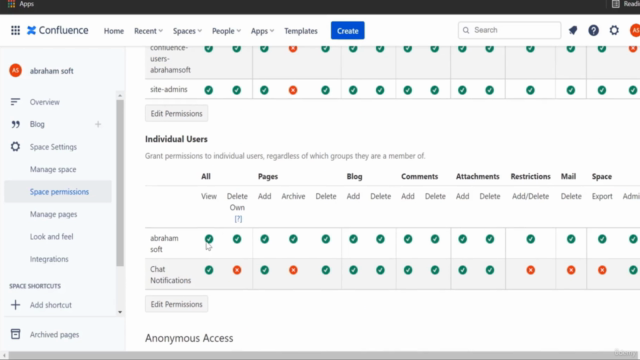
Task: Click abraham soft Restrictions Add/Delete checkmark
Action: [x=530, y=239]
